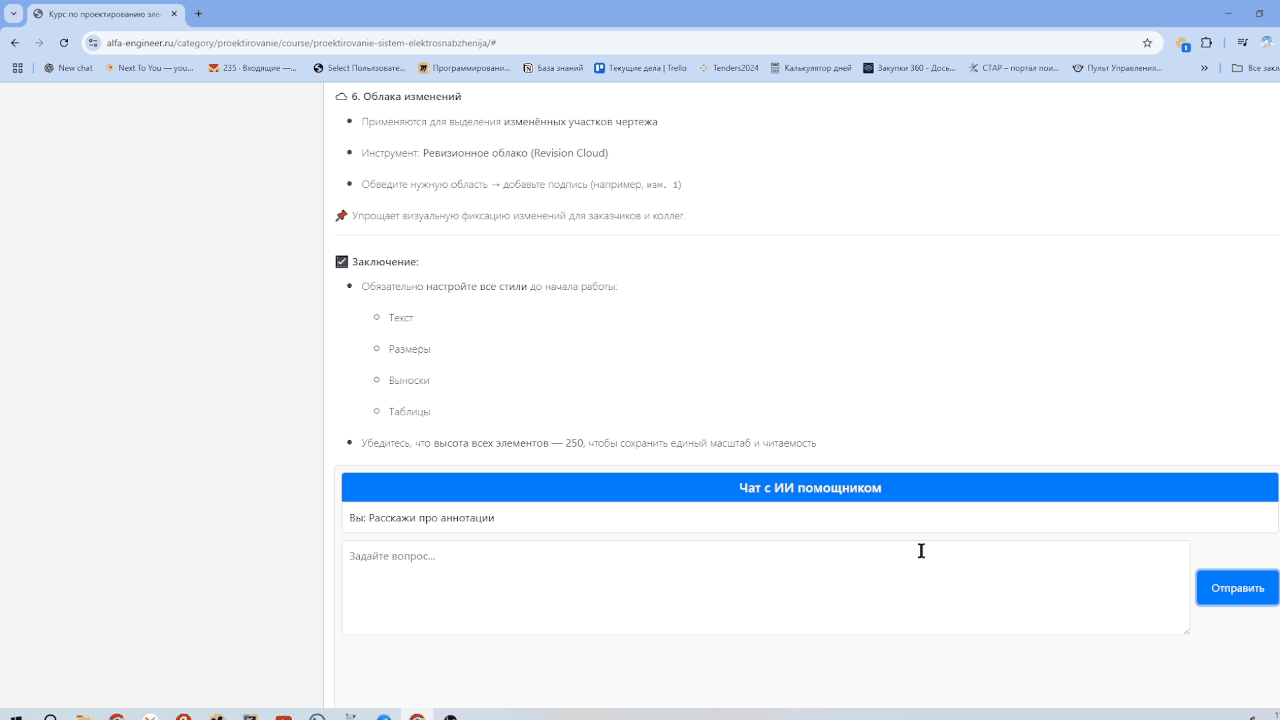Viewport: 1280px width, 720px height.
Task: Click the browser Back arrow
Action: 15,43
